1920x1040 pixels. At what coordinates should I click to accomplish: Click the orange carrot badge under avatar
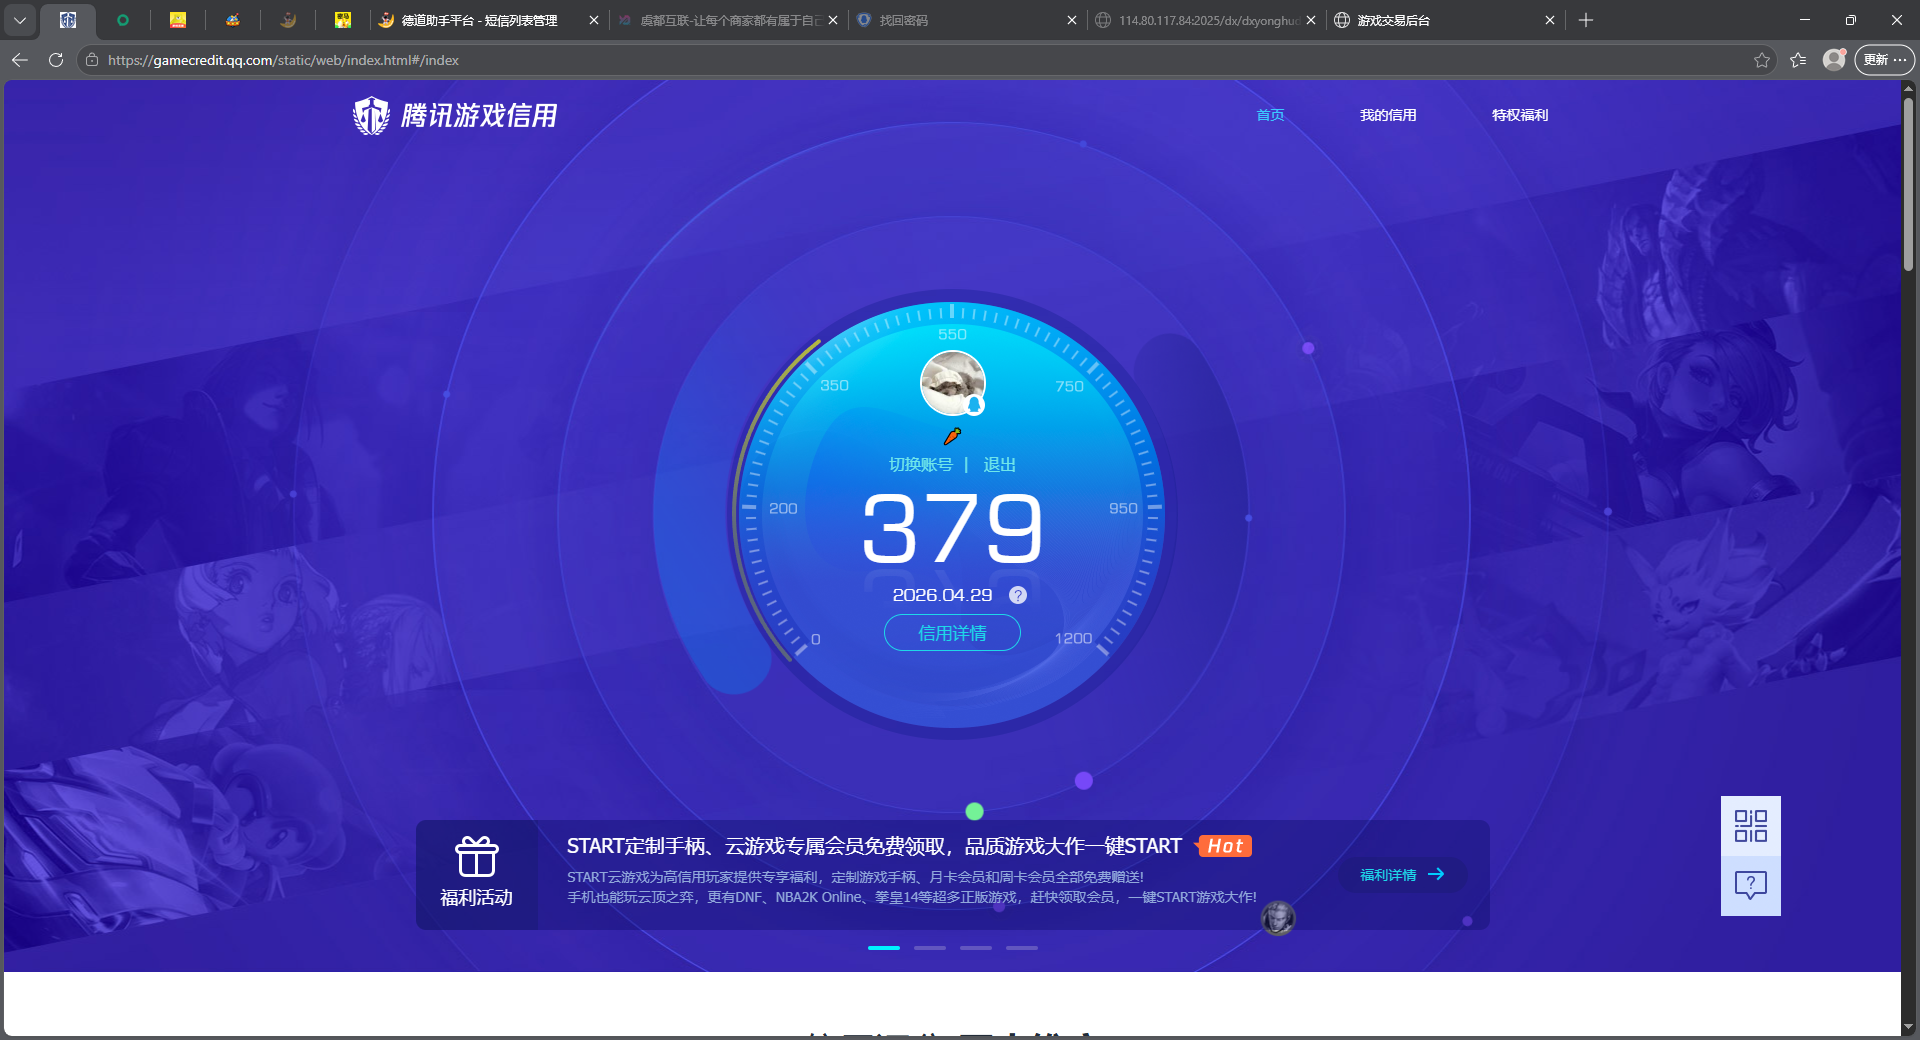coord(952,436)
